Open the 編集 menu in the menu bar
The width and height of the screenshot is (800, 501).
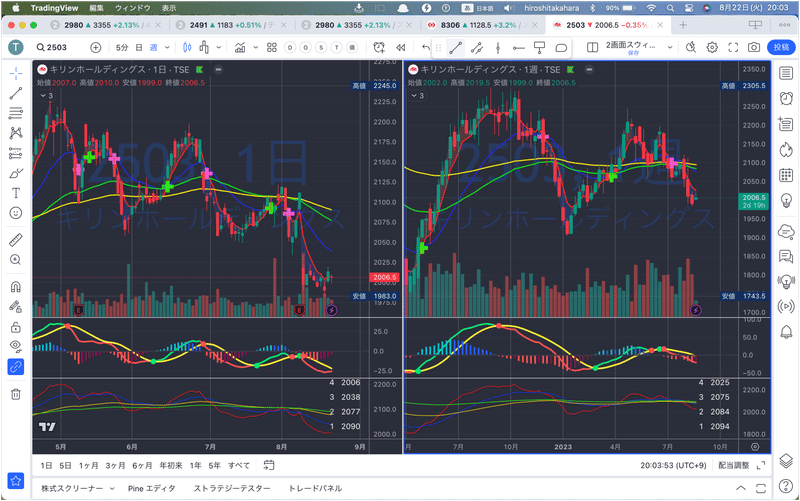(96, 8)
